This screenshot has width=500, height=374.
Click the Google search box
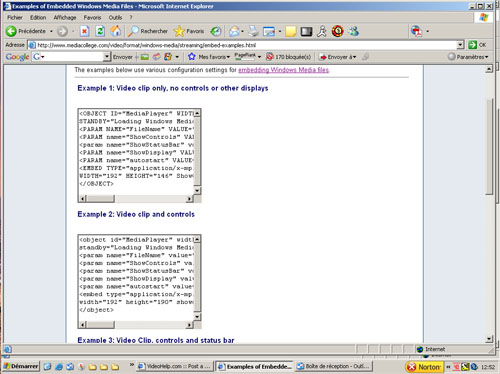coord(72,57)
